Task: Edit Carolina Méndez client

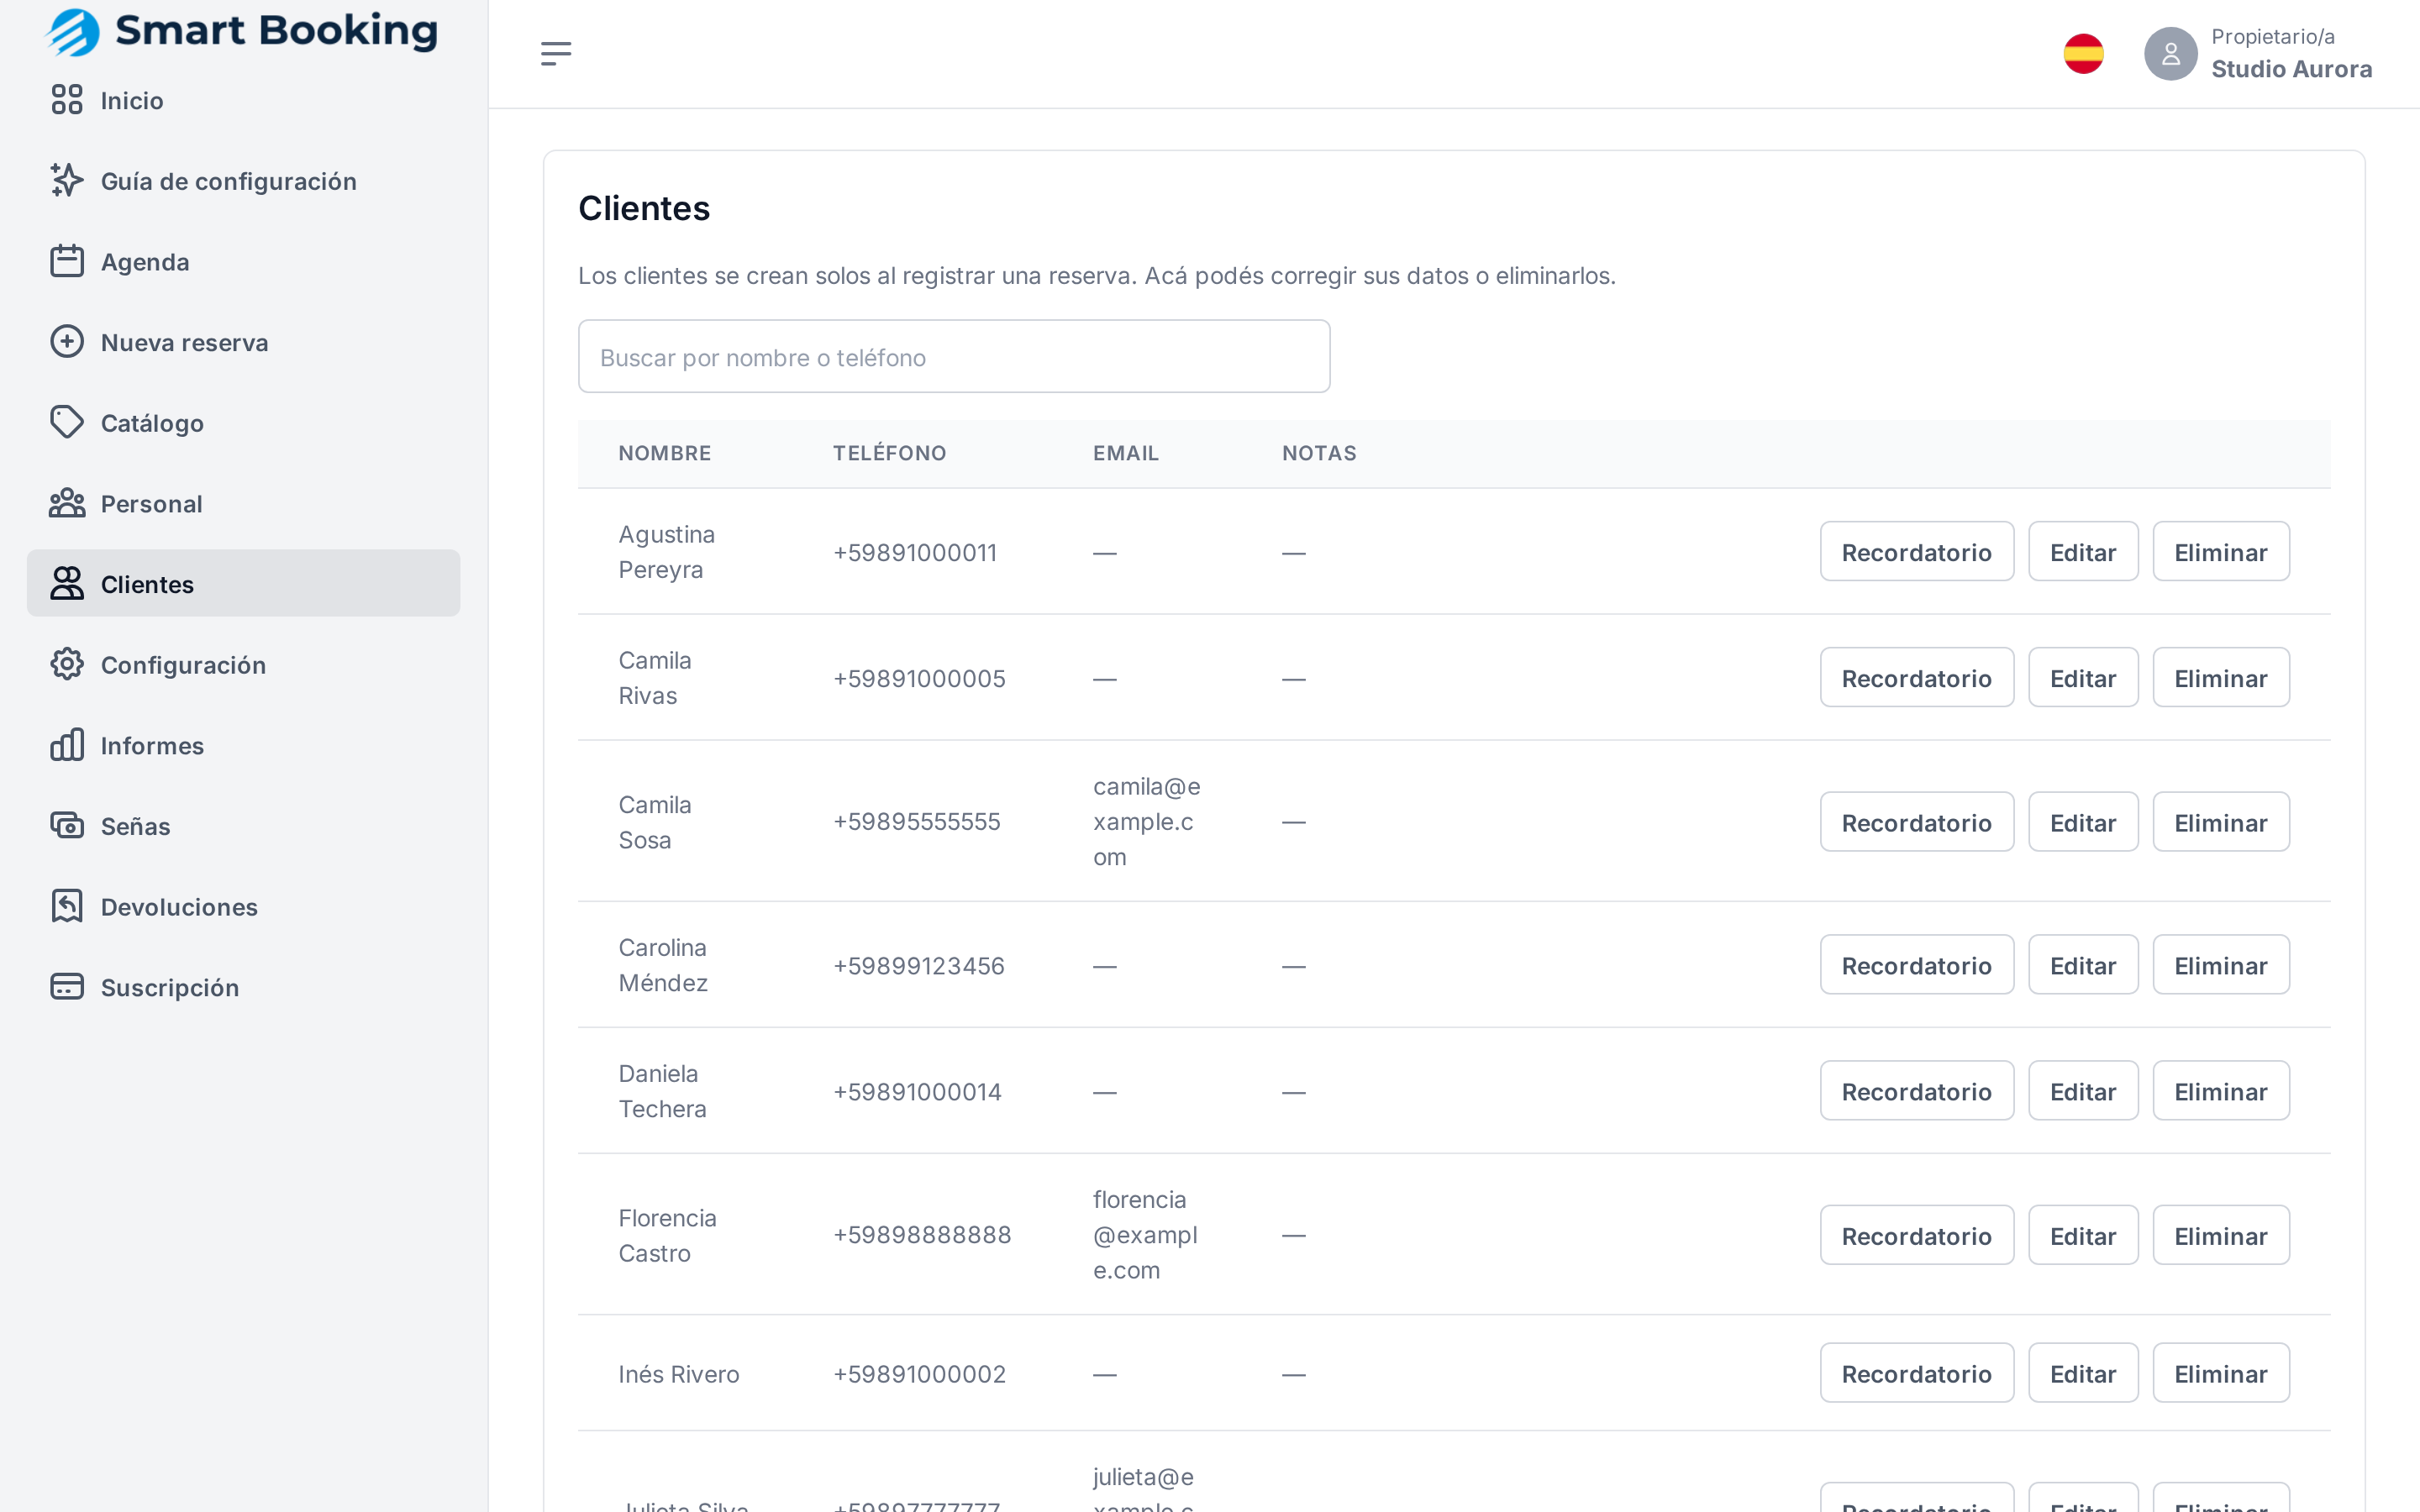Action: pos(2083,964)
